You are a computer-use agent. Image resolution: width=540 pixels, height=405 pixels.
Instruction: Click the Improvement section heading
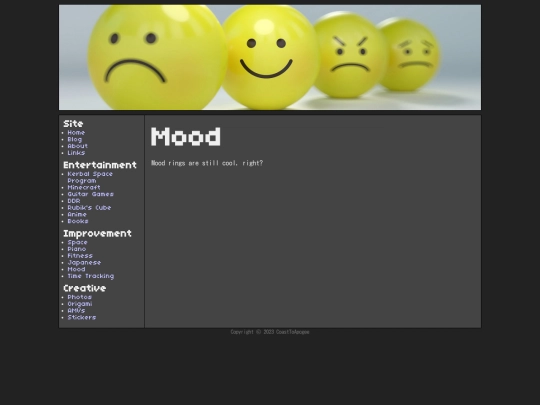pyautogui.click(x=97, y=233)
